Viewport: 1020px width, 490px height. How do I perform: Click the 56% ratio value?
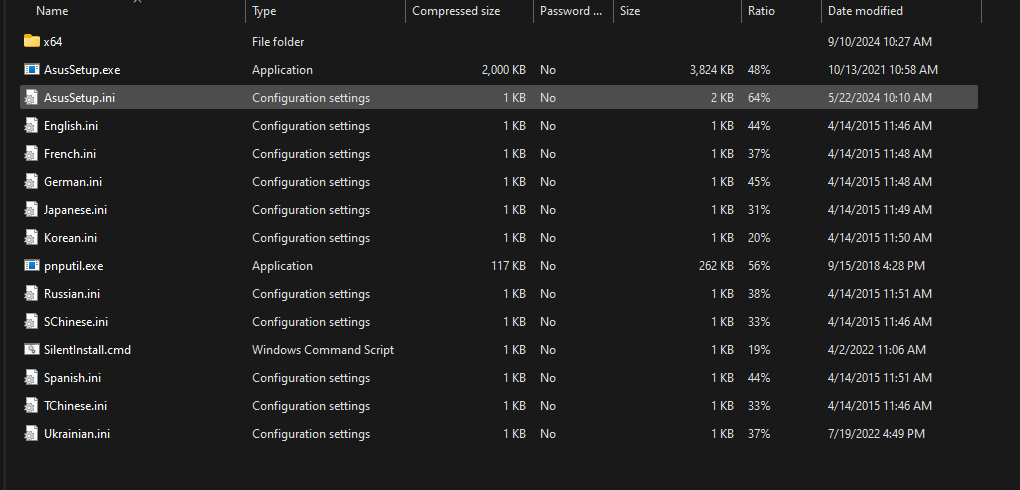pyautogui.click(x=759, y=265)
